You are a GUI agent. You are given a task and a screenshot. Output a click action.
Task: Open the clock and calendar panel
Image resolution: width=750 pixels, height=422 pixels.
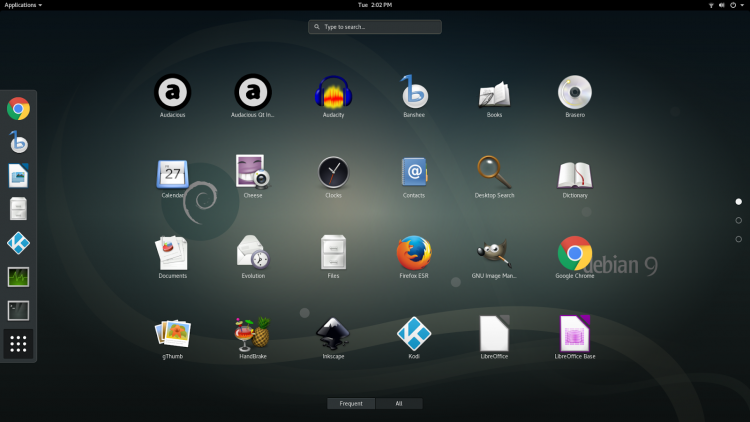pyautogui.click(x=375, y=5)
